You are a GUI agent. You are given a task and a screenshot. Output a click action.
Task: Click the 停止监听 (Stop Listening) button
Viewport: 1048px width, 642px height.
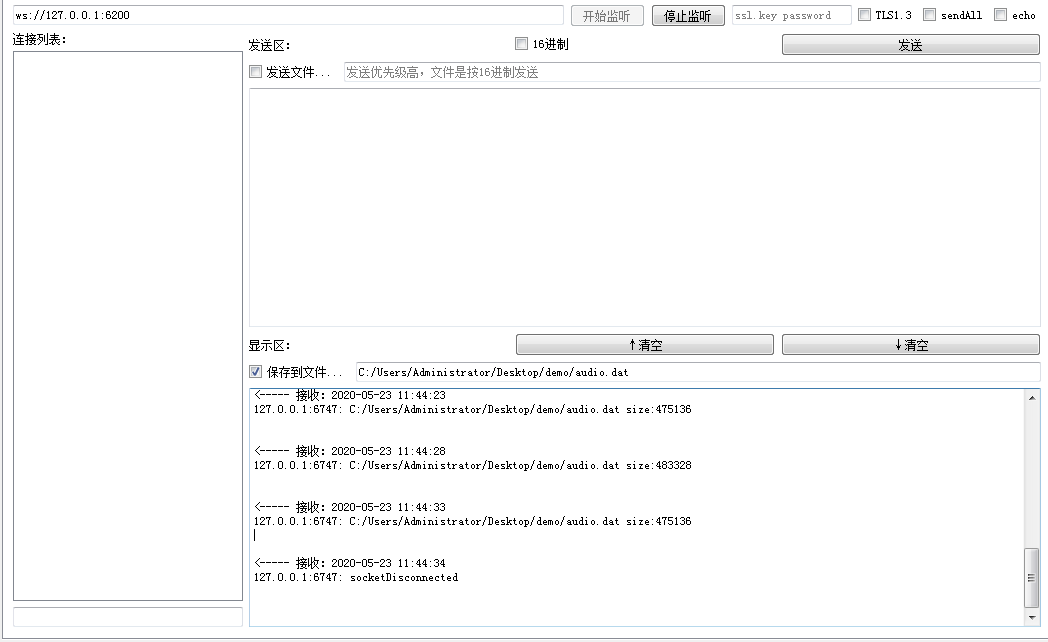(687, 15)
